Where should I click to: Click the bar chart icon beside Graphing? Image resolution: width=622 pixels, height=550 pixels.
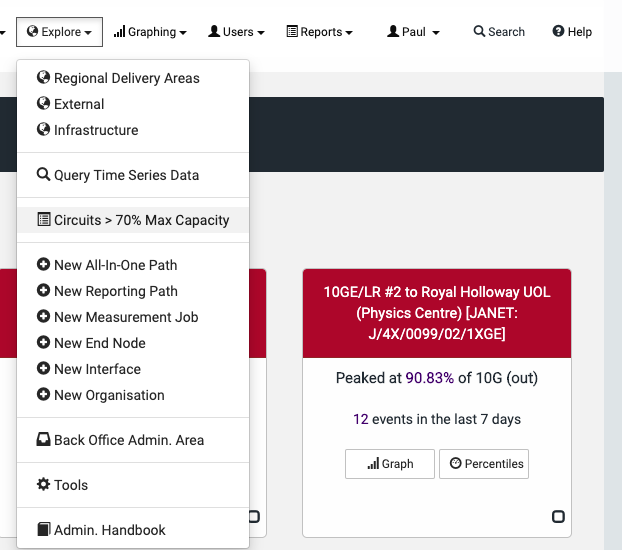click(119, 31)
